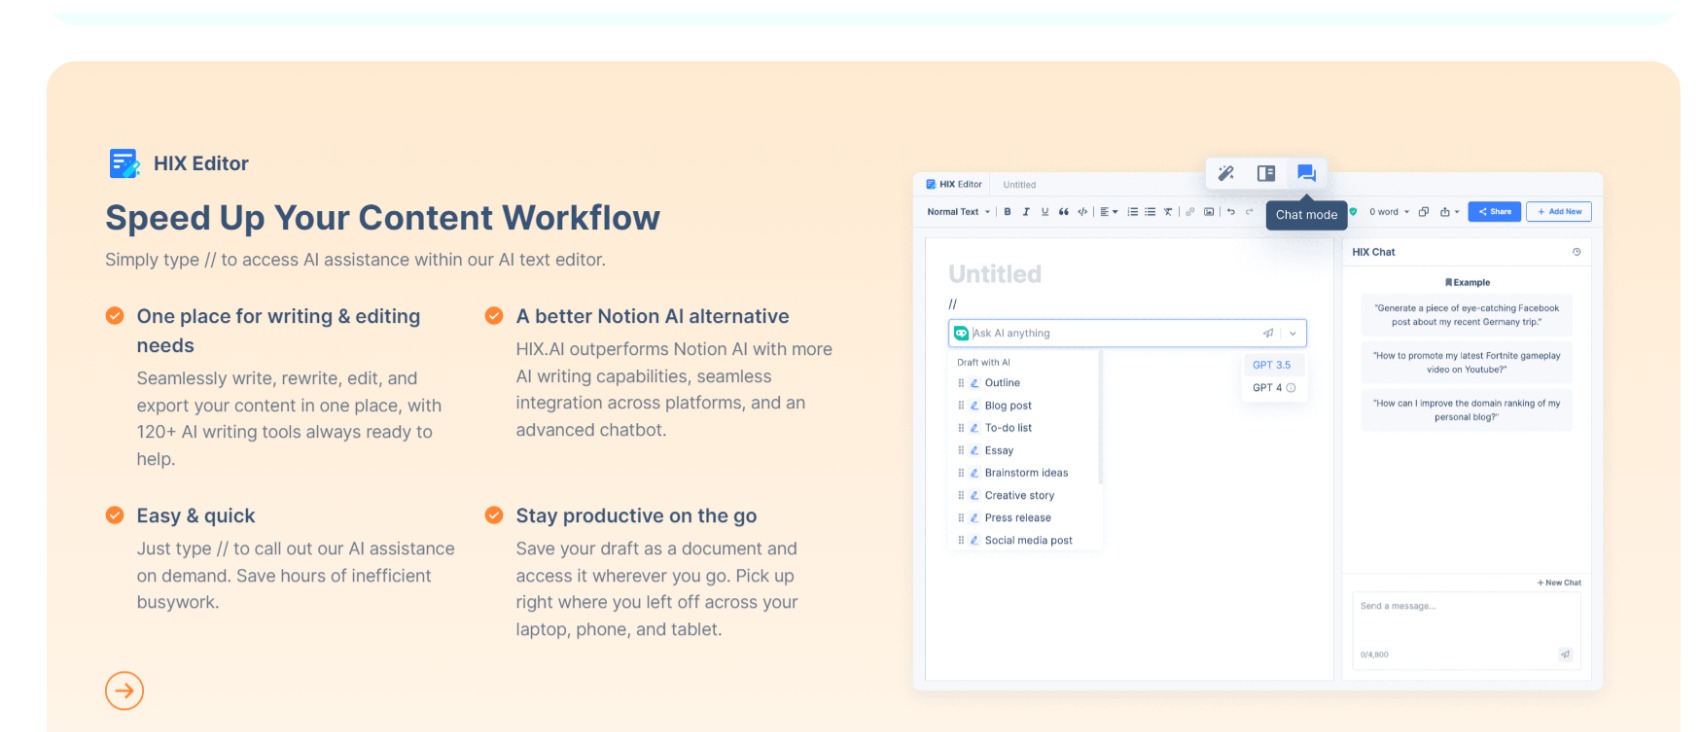Image resolution: width=1700 pixels, height=732 pixels.
Task: Copy the document with the duplicate icon
Action: 1424,212
